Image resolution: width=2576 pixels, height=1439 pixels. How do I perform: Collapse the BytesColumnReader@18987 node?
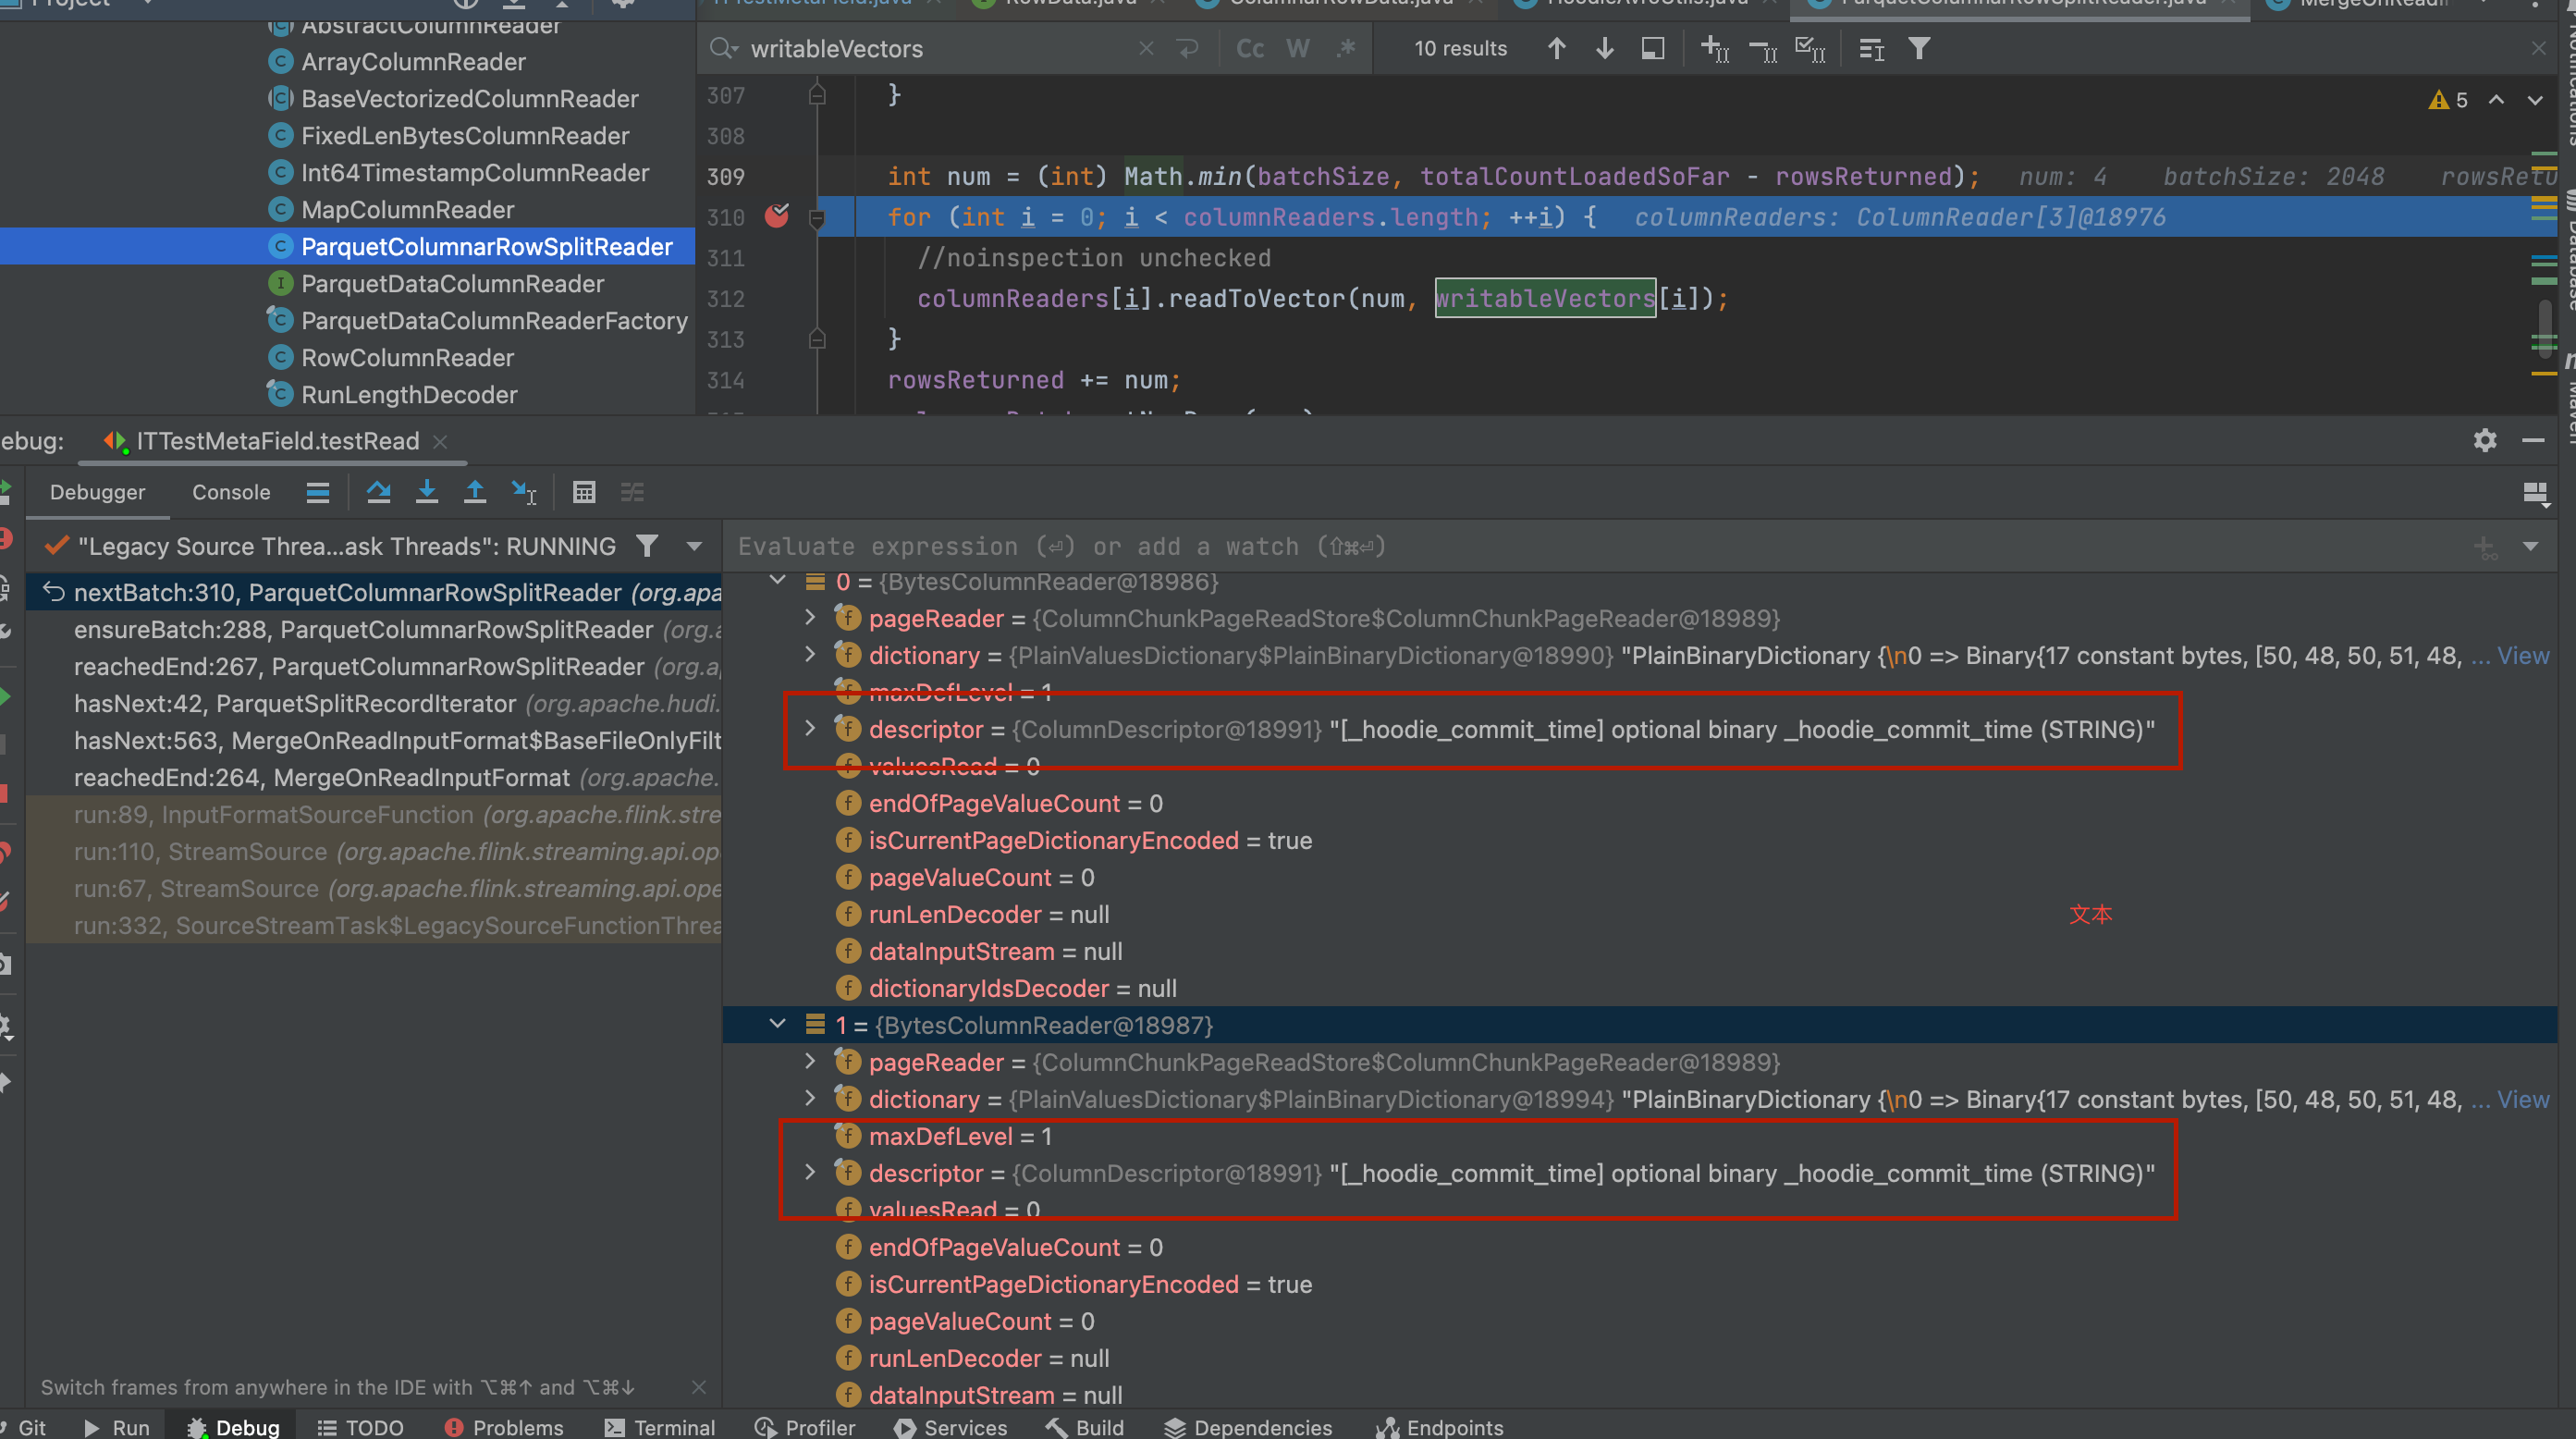click(778, 1024)
